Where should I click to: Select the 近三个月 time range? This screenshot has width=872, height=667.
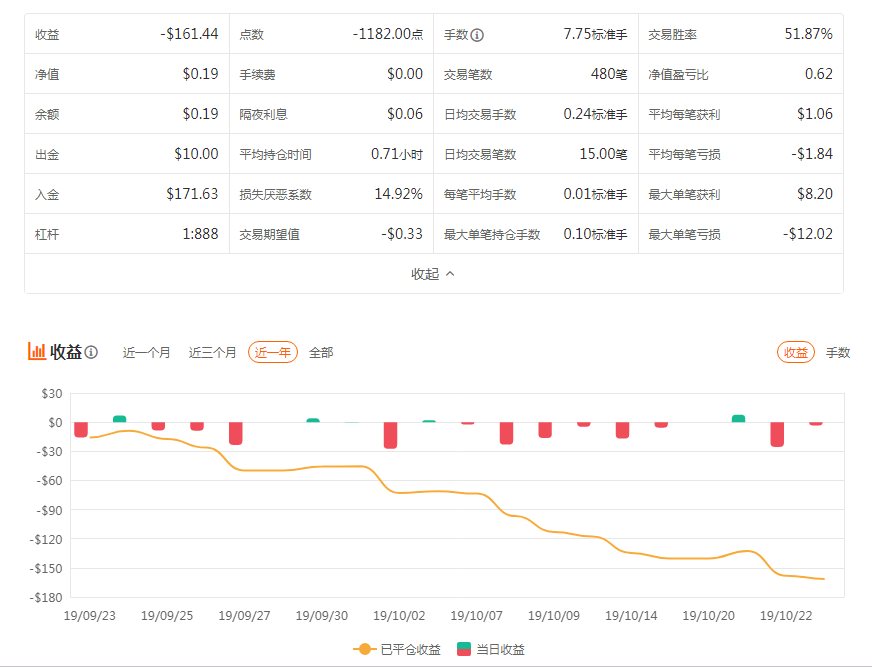212,353
